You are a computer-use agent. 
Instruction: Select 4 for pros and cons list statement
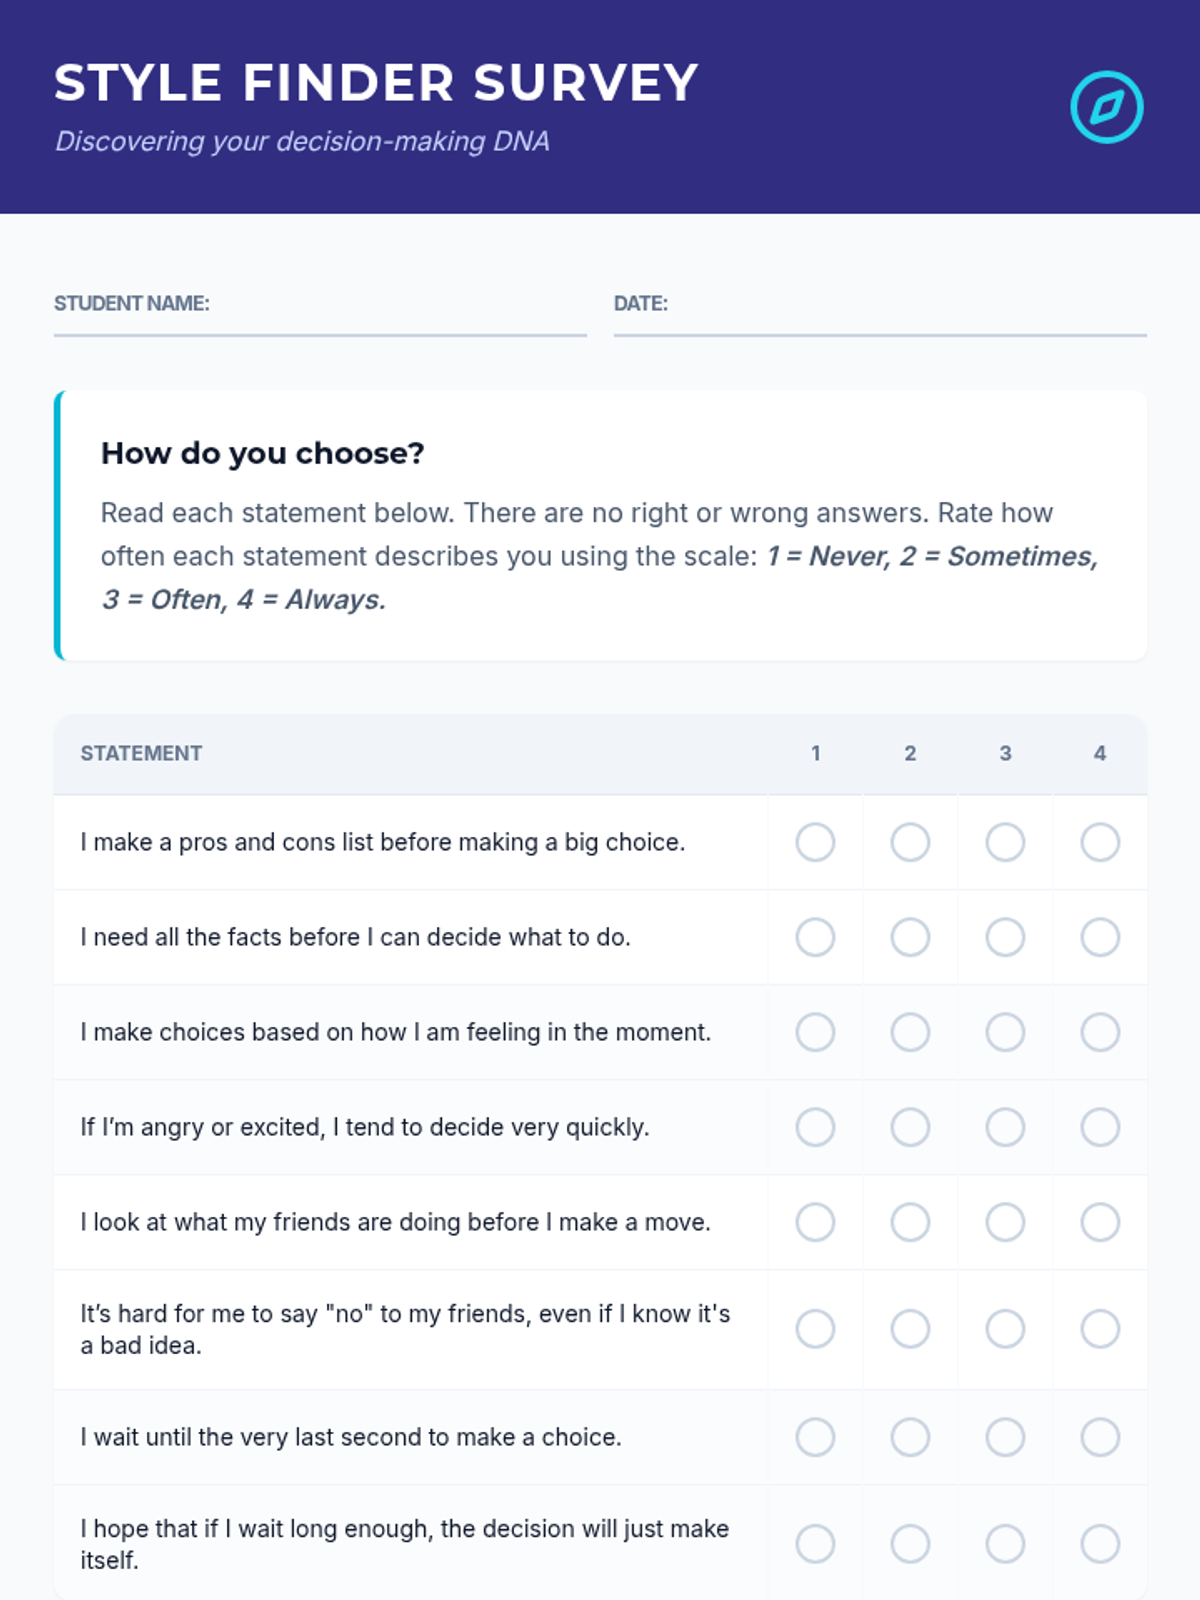click(1100, 842)
